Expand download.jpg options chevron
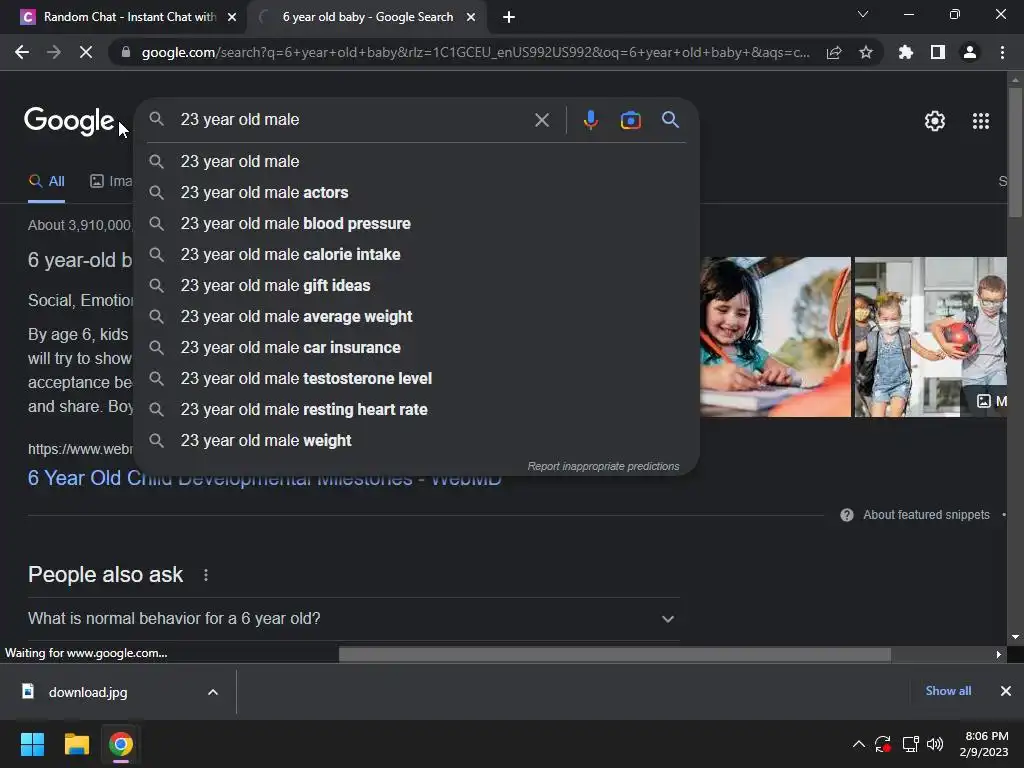The image size is (1024, 768). coord(212,692)
